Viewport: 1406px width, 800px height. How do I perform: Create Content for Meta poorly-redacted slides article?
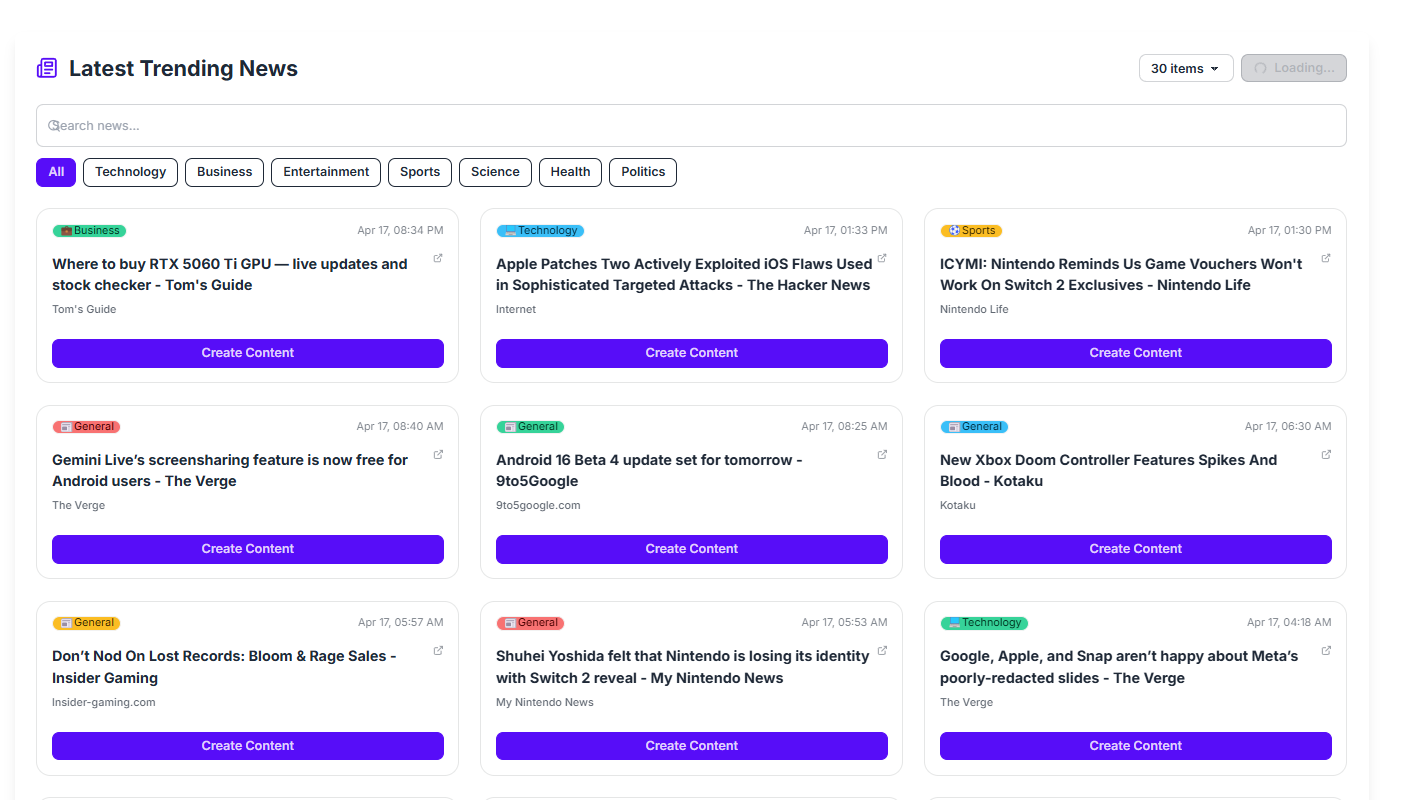[1136, 746]
